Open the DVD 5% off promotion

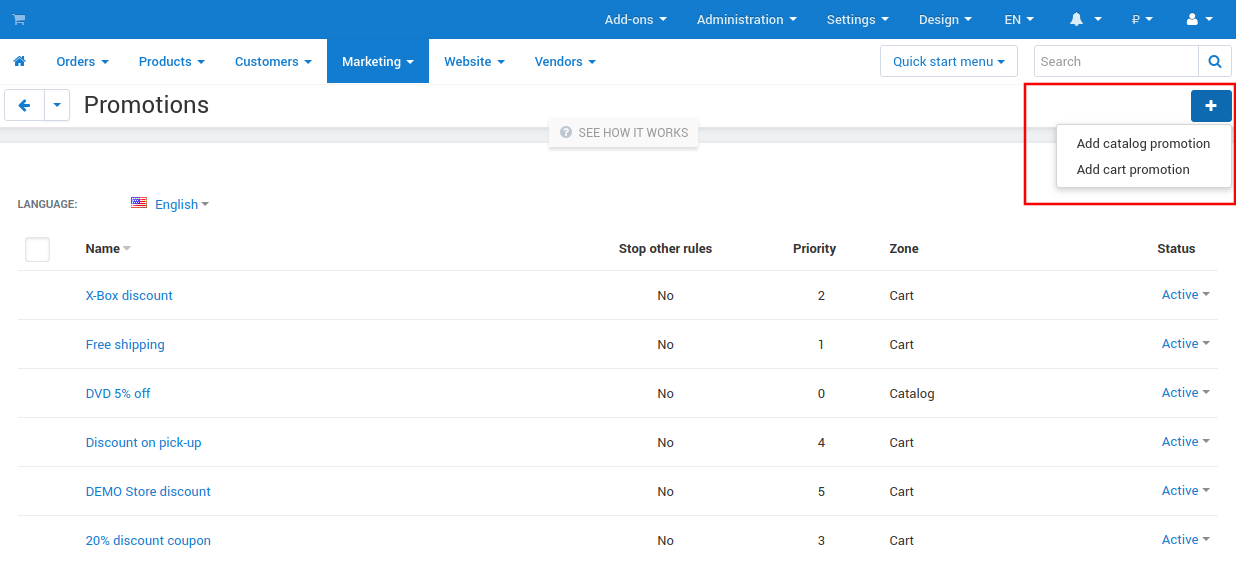pyautogui.click(x=118, y=394)
